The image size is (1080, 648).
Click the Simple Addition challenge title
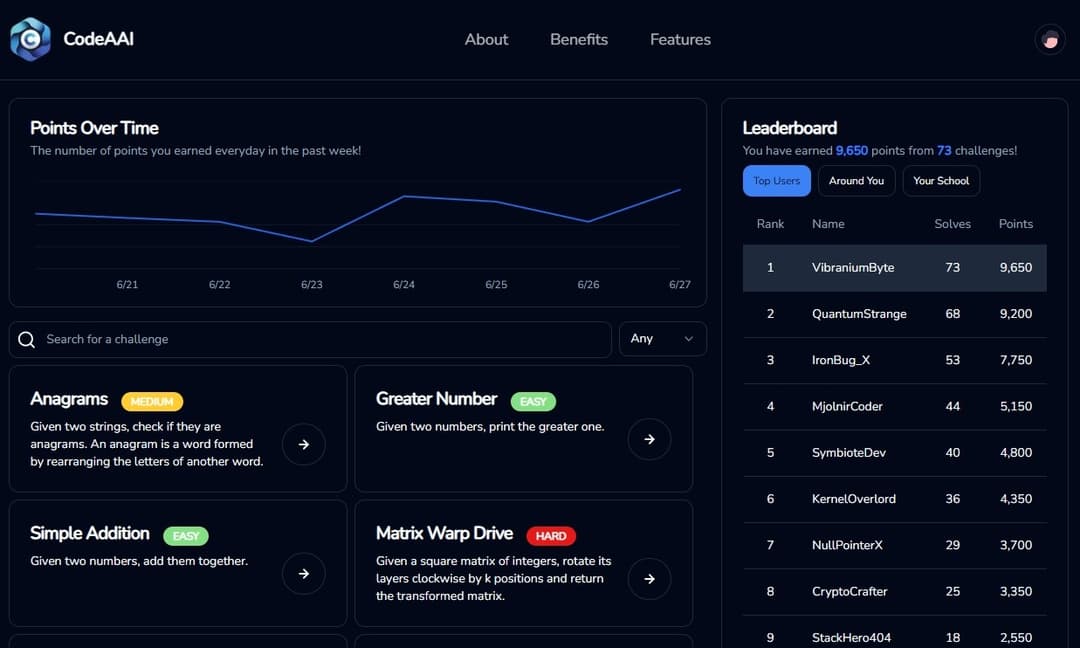(x=90, y=533)
